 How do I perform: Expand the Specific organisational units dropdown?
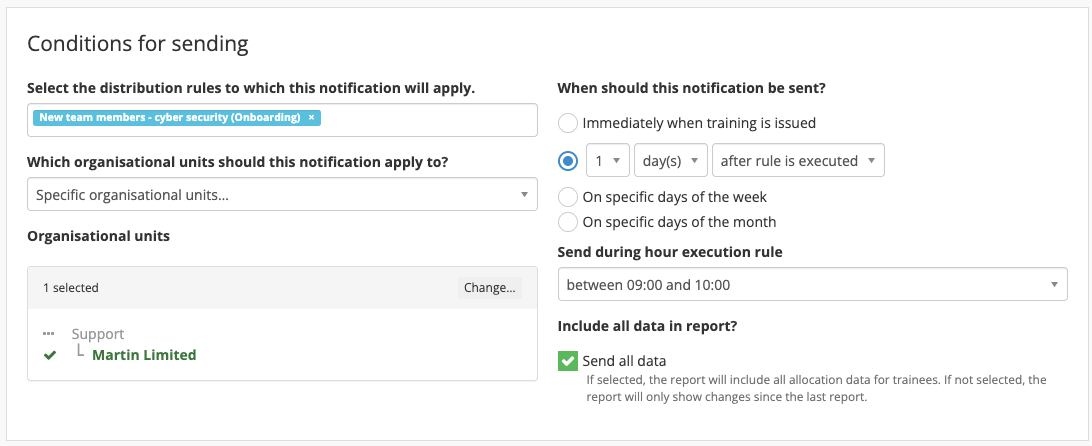[283, 195]
